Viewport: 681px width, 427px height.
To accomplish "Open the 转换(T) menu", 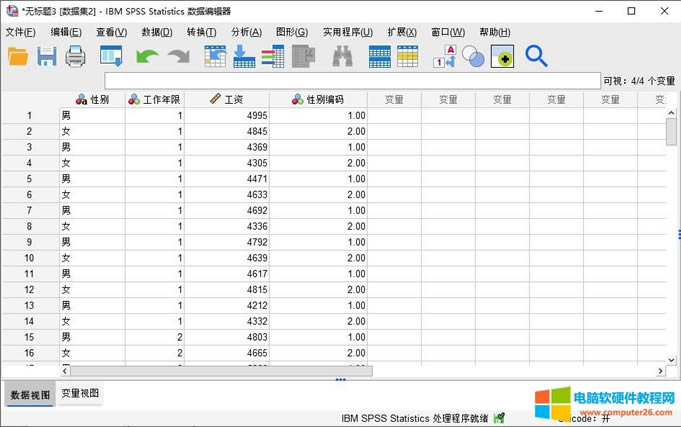I will coord(201,32).
